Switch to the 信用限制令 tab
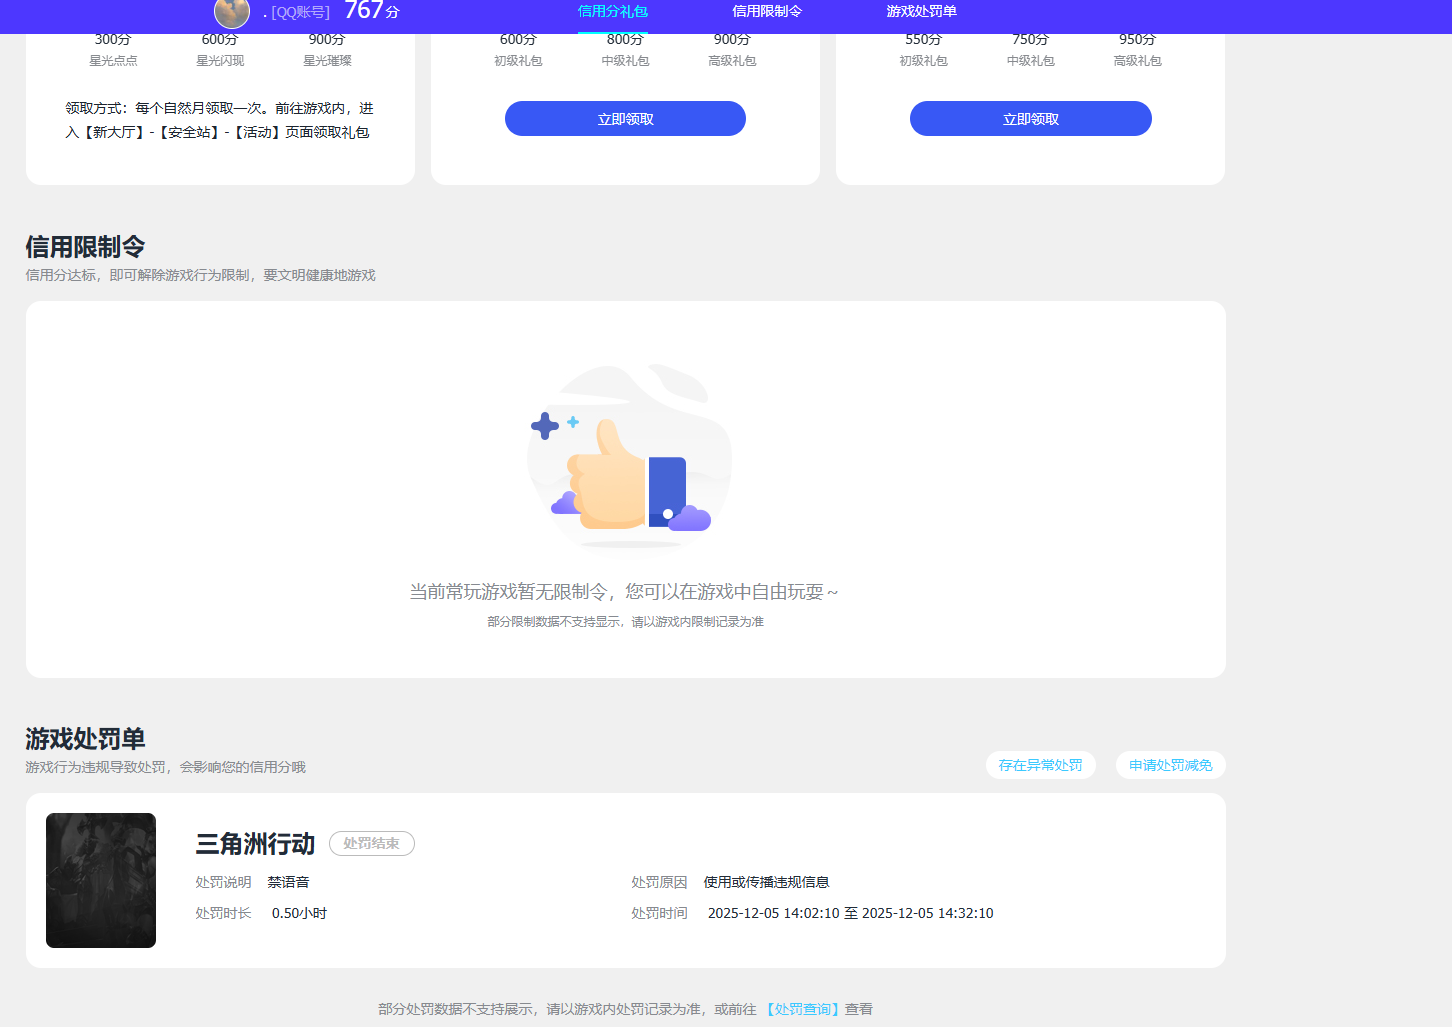1452x1027 pixels. pos(767,11)
